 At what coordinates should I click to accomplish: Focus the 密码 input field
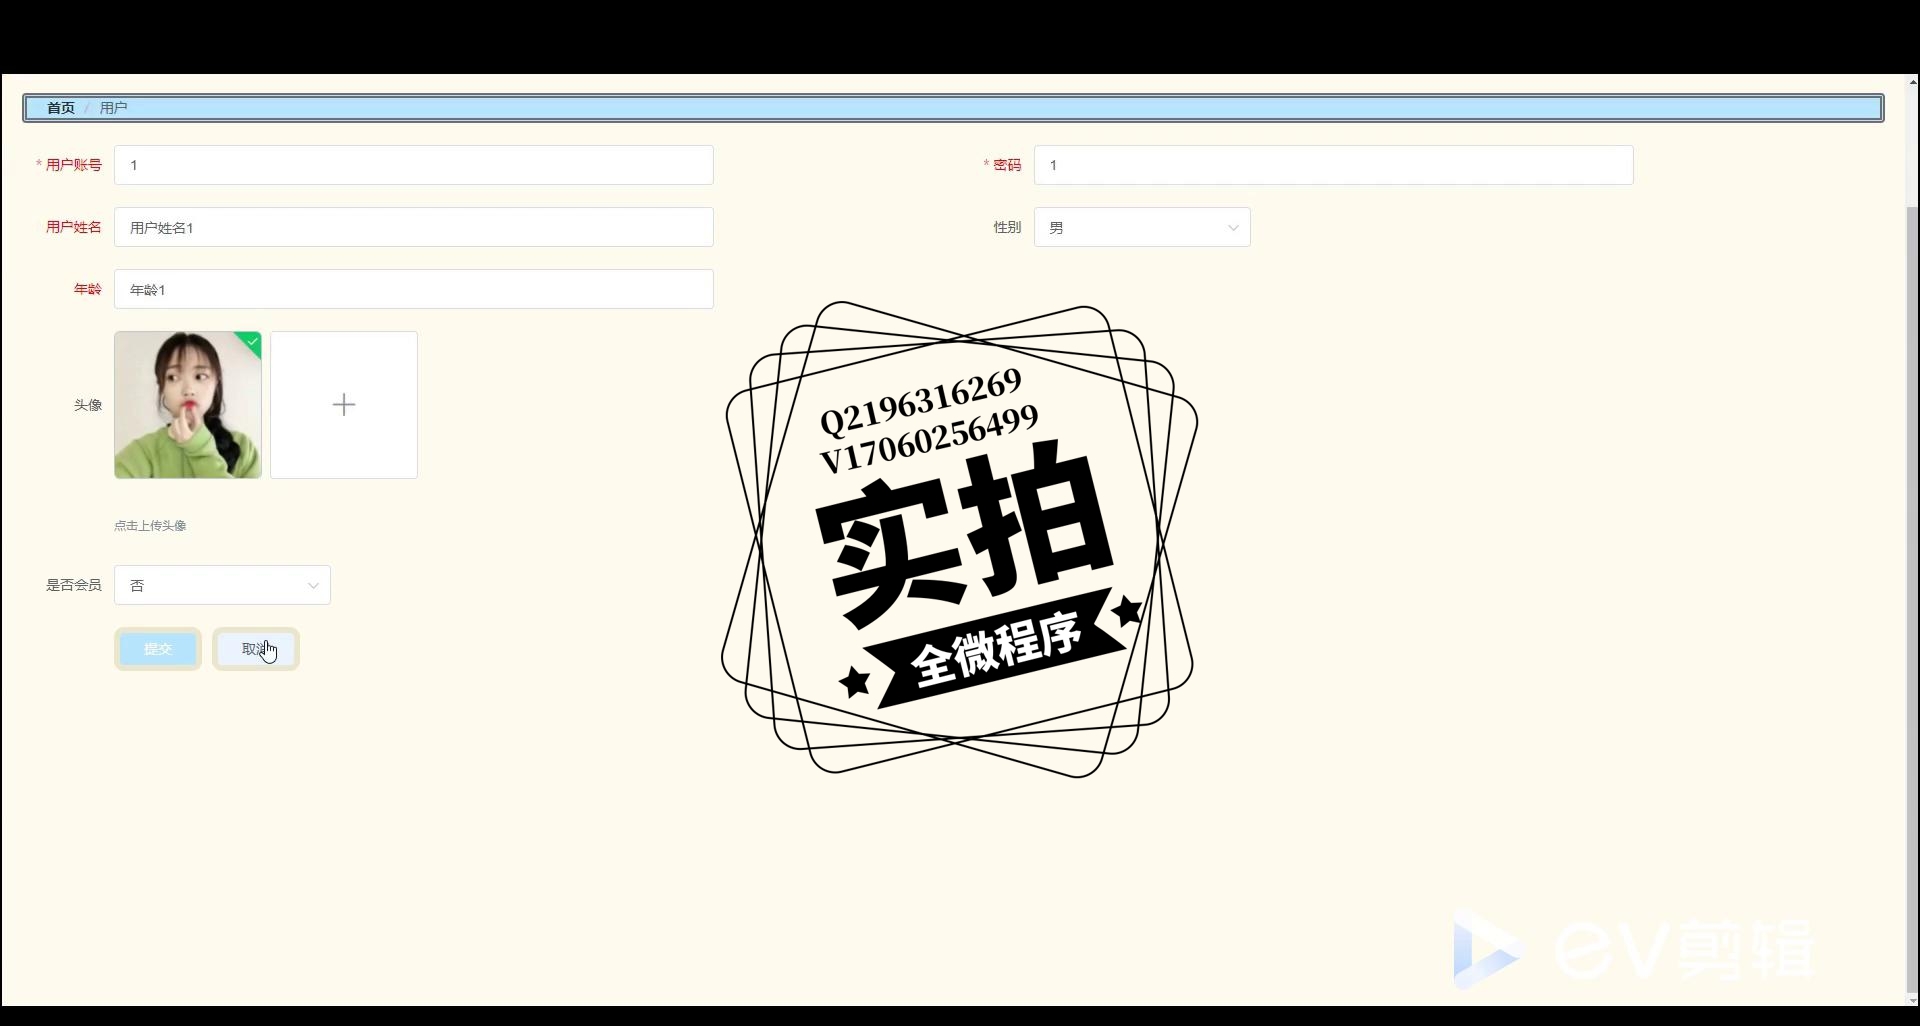pos(1333,165)
